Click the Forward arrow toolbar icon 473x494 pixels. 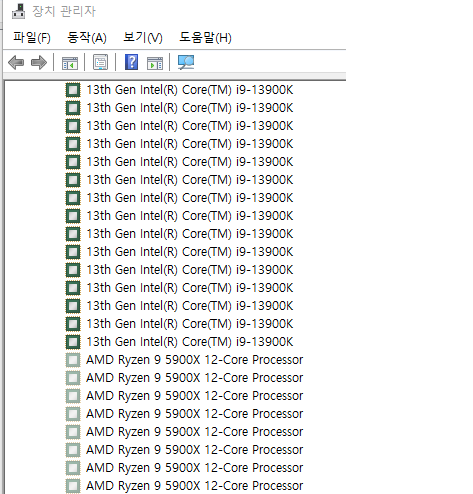click(x=39, y=62)
